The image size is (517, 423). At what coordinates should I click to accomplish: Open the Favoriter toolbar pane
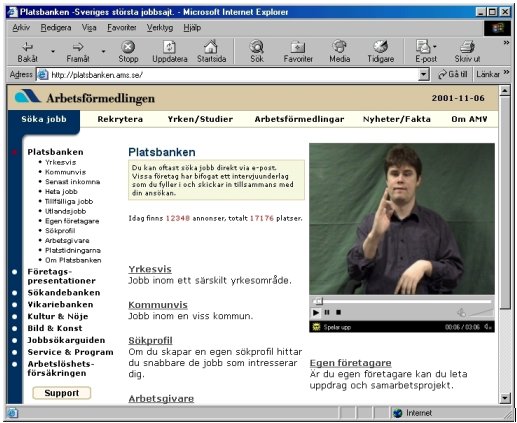point(298,52)
